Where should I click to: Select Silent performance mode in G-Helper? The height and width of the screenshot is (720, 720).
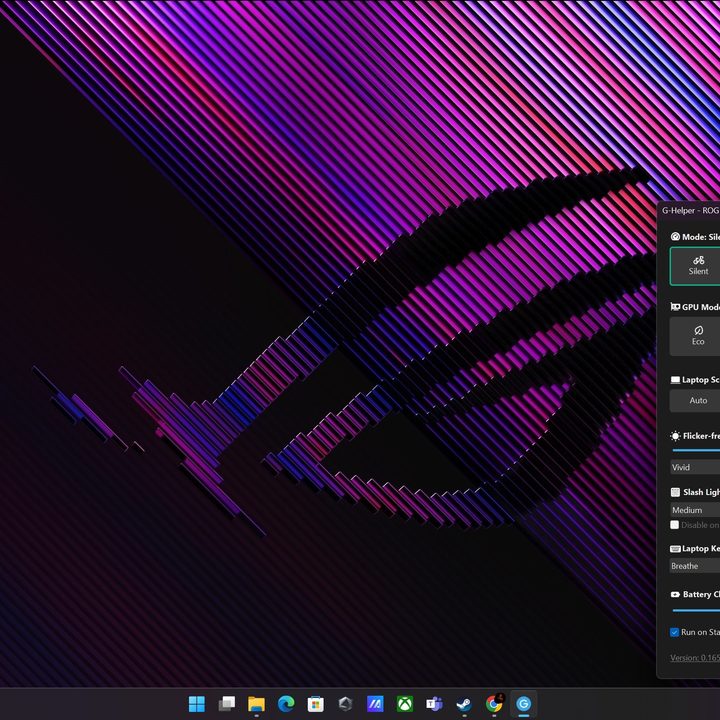click(695, 266)
